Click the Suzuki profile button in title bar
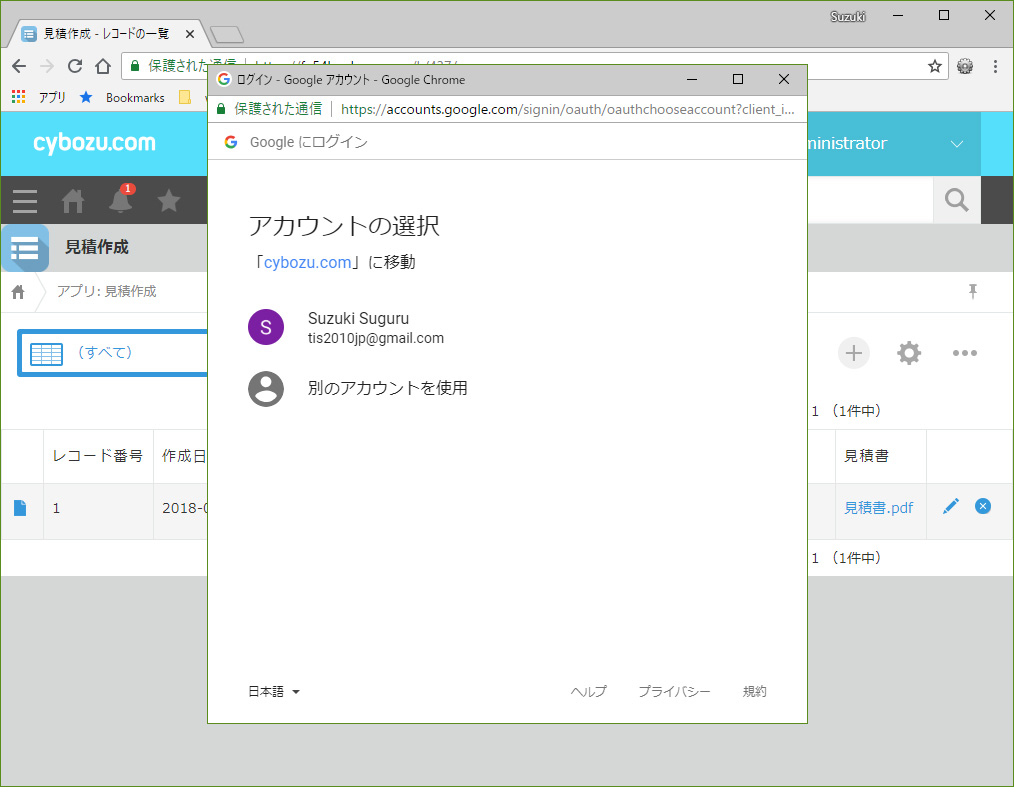Viewport: 1014px width, 787px height. coord(848,16)
